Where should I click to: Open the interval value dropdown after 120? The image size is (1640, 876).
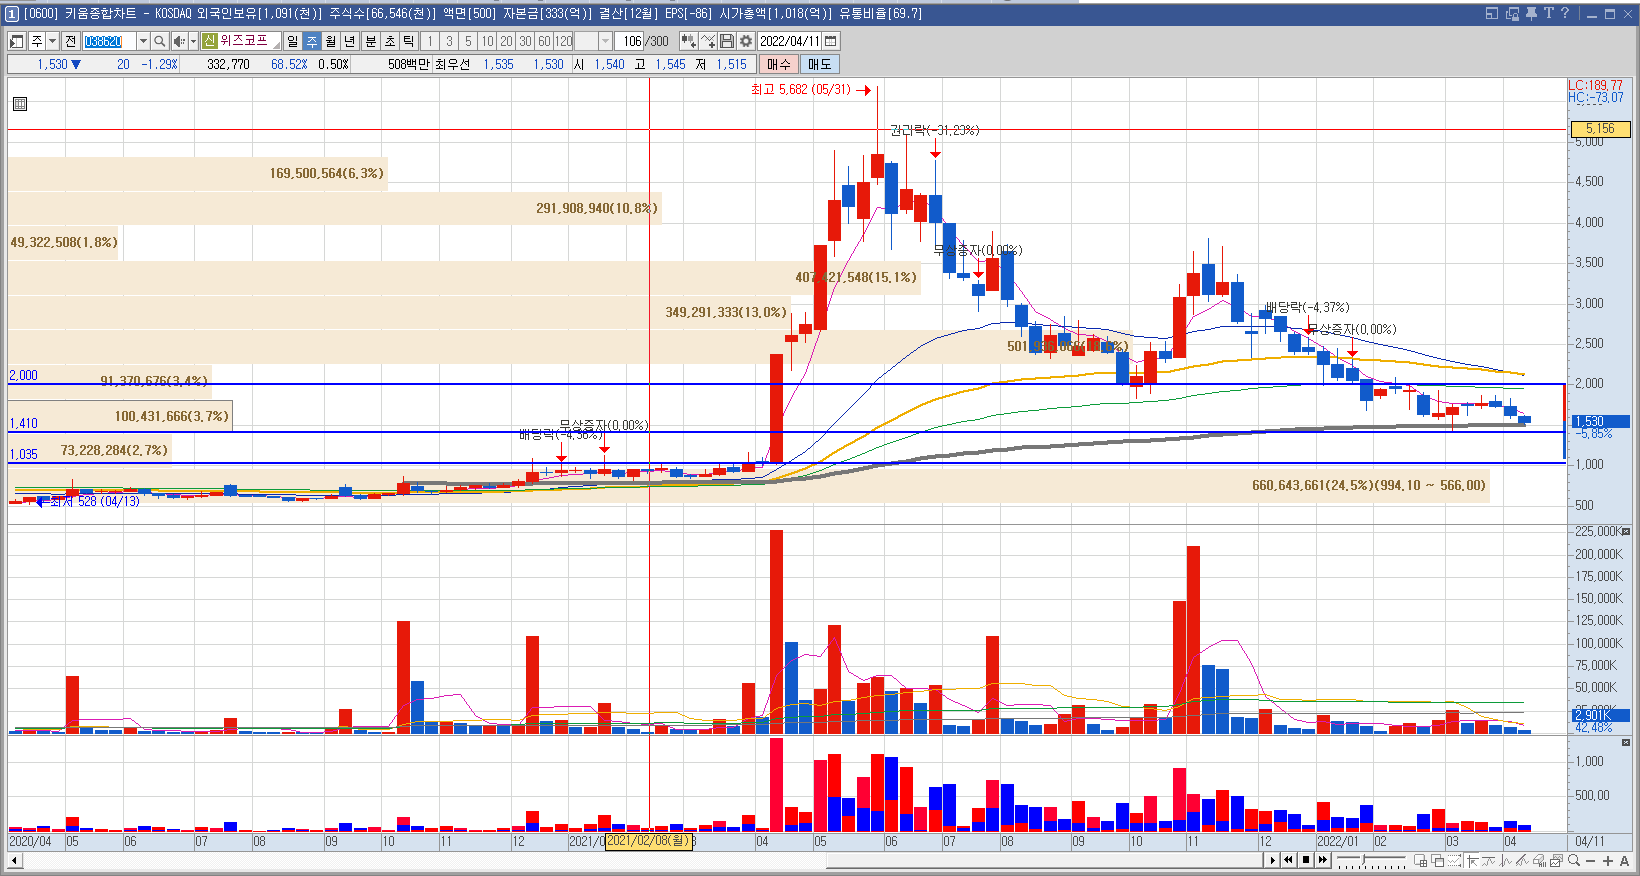tap(605, 41)
